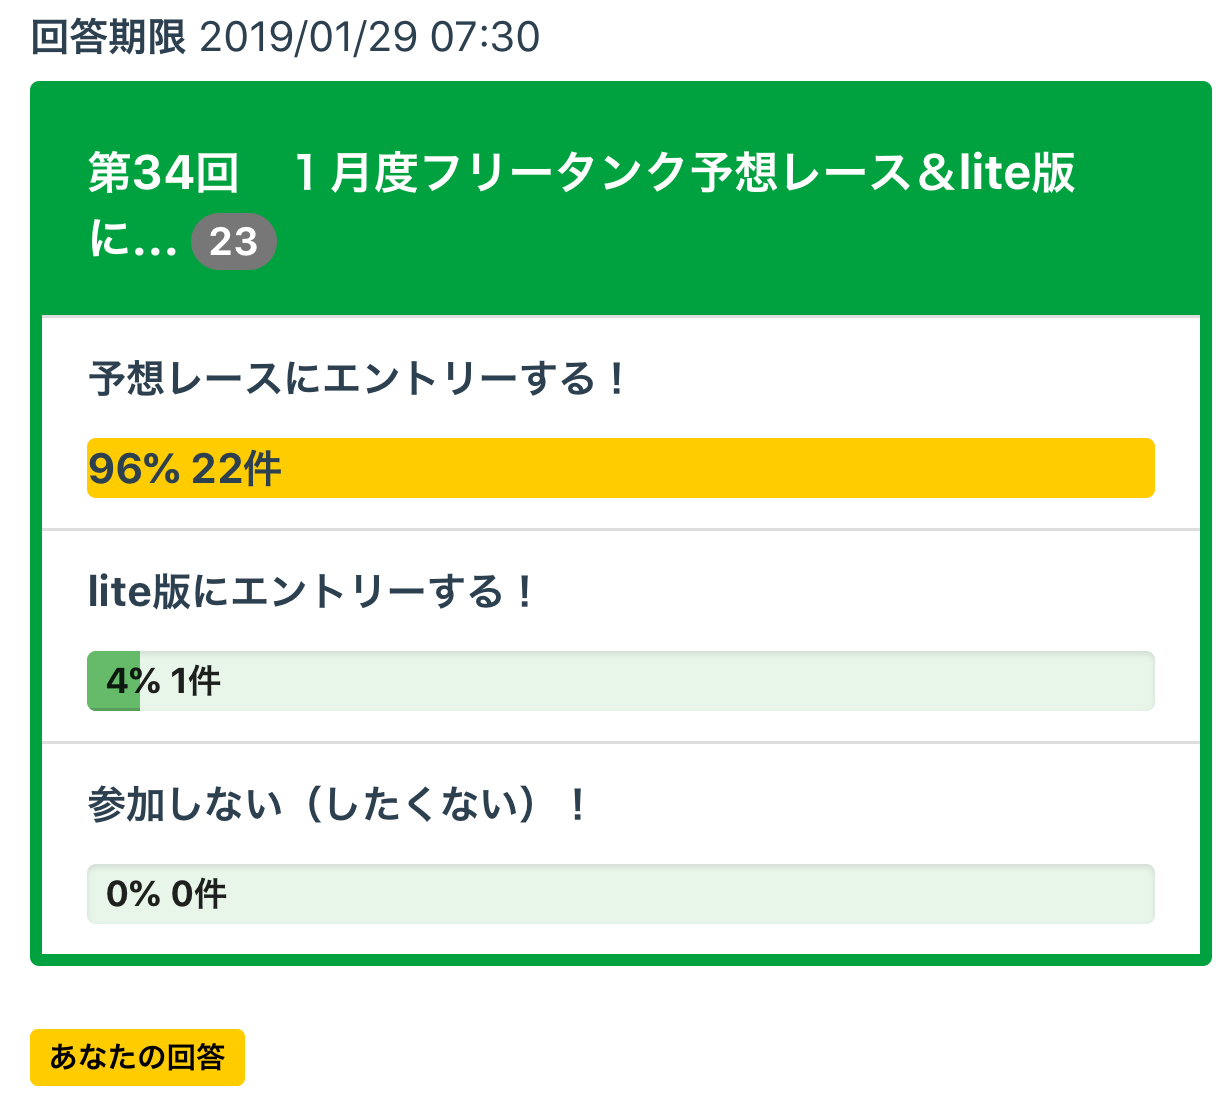Click the yellow "あなたの回答" label
Screen dimensions: 1218x1104
coord(137,1057)
